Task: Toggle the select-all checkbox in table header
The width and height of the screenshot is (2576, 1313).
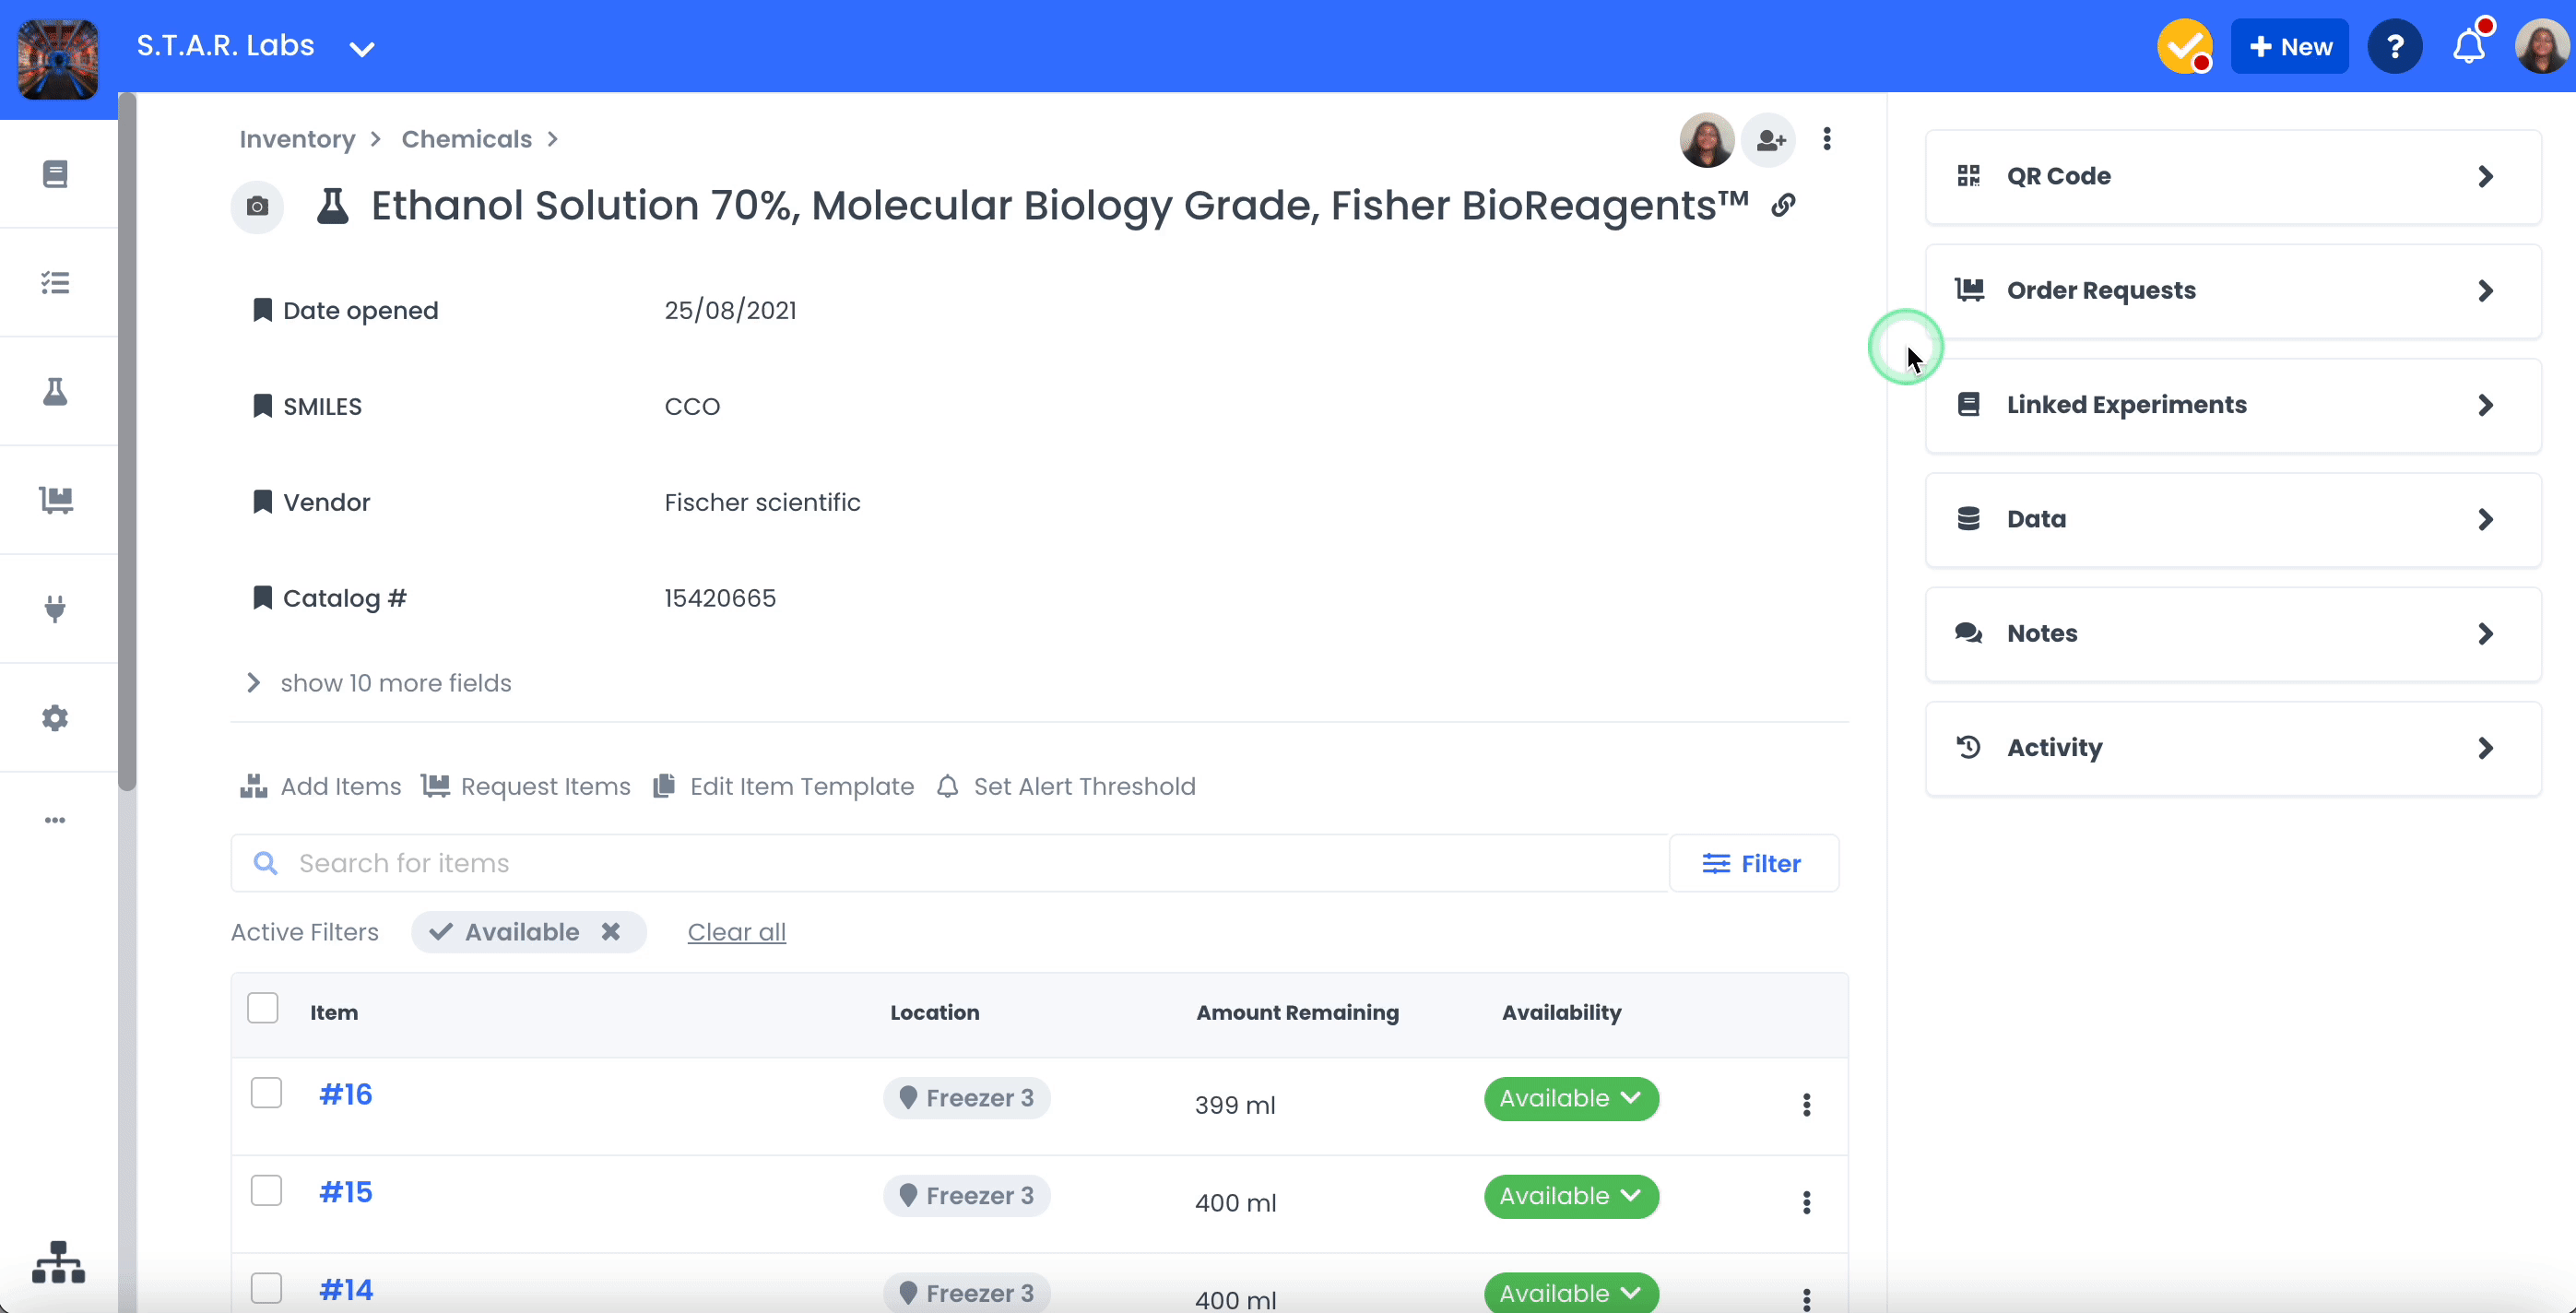Action: coord(263,1008)
